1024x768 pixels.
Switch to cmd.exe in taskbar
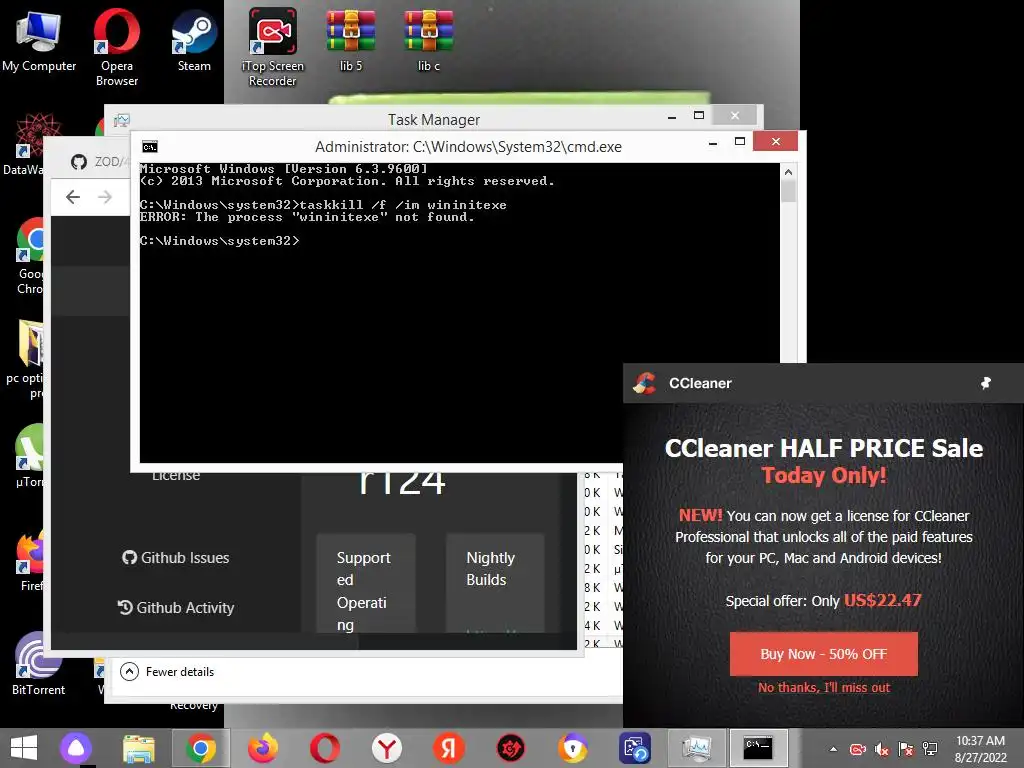[x=758, y=748]
